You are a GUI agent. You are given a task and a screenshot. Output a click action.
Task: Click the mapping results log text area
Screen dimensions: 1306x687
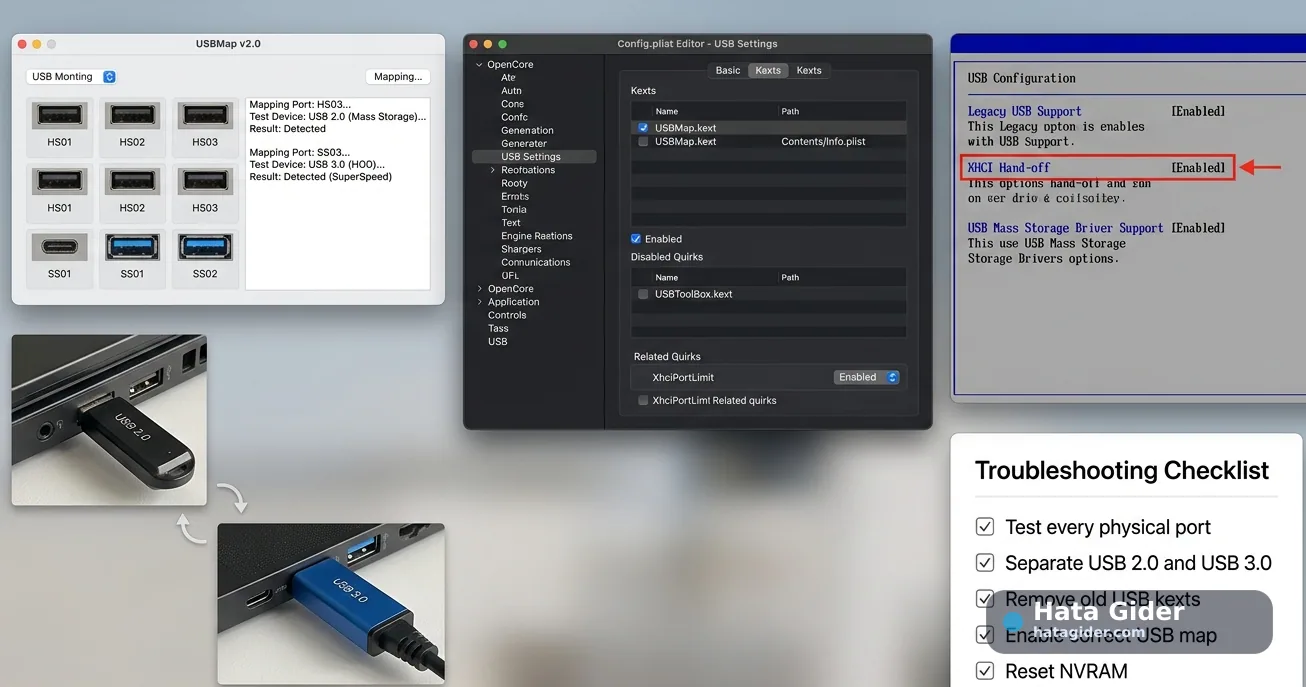[337, 193]
